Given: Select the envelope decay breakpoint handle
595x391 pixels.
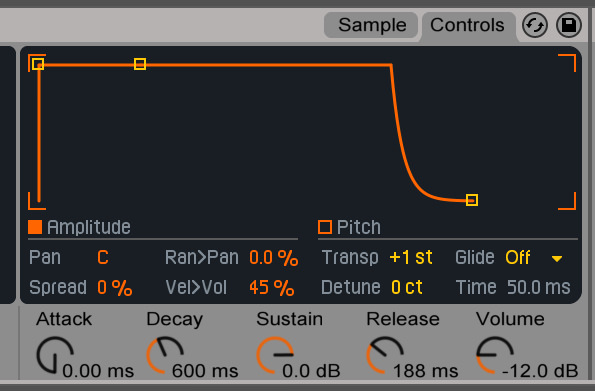Looking at the screenshot, I should click(x=140, y=64).
